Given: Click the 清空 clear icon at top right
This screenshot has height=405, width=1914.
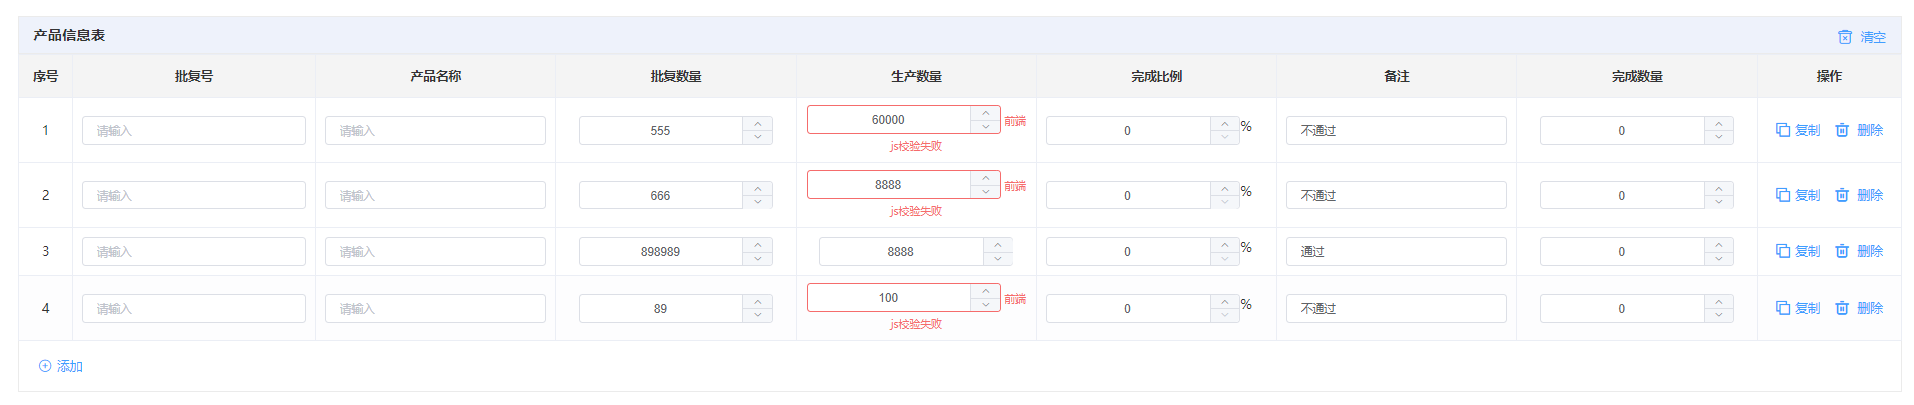Looking at the screenshot, I should [x=1845, y=37].
